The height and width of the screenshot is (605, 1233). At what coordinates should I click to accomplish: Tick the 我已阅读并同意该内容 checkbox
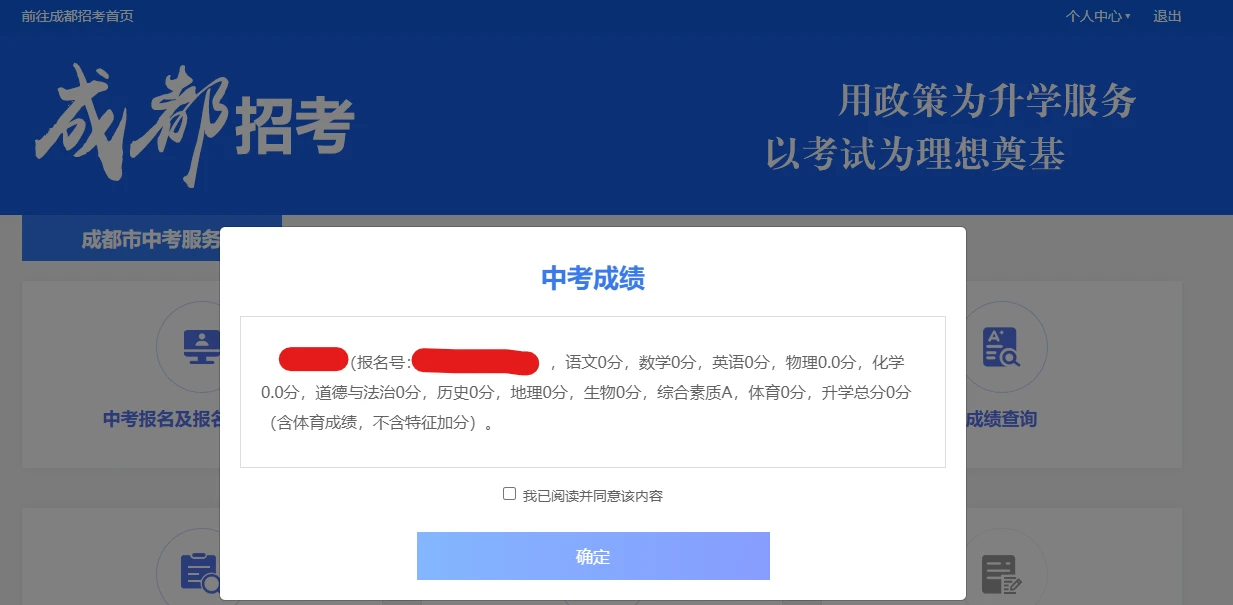(x=509, y=494)
